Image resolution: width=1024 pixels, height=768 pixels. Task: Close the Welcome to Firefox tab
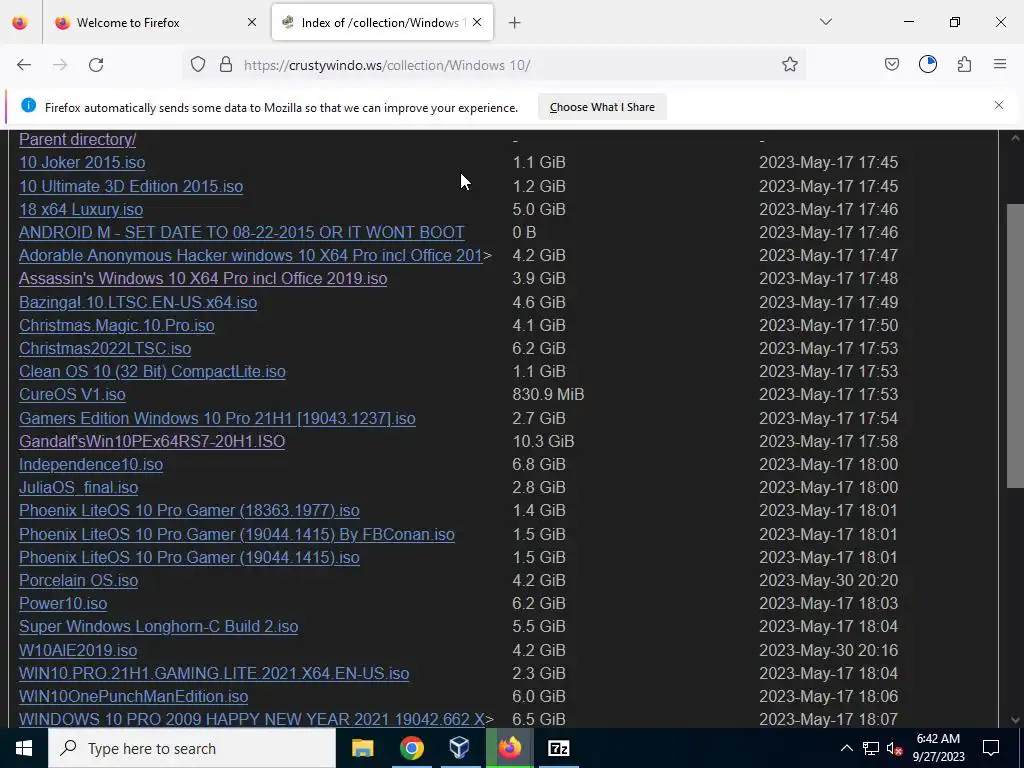tap(252, 23)
